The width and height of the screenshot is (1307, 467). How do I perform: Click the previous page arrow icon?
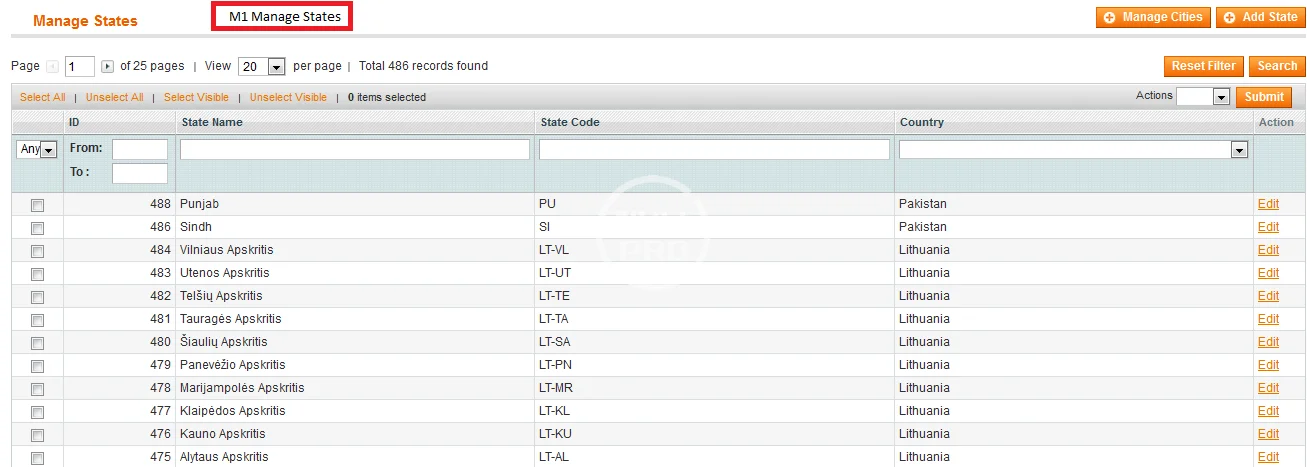pyautogui.click(x=53, y=67)
